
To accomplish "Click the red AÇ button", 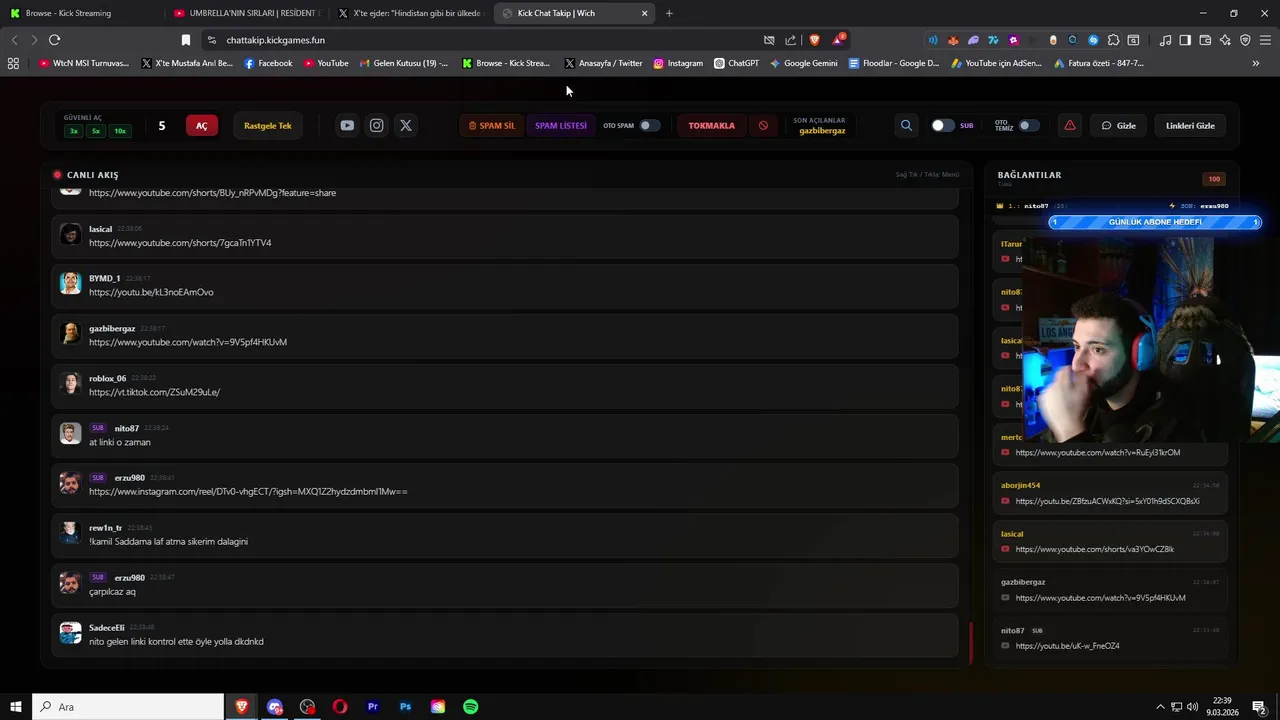I will (201, 126).
